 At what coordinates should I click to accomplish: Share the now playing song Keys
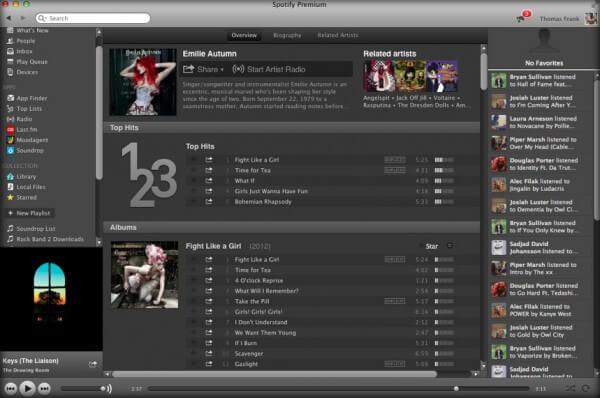93,364
